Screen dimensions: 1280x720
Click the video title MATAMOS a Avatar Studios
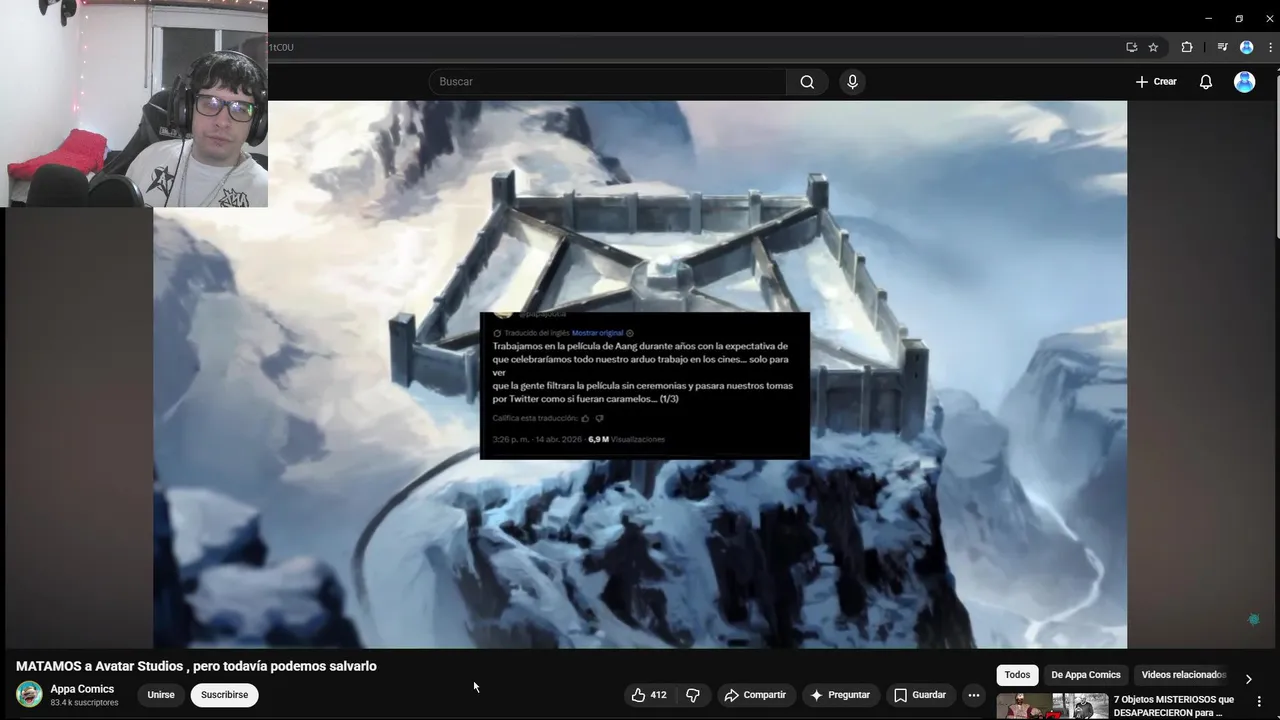pos(196,666)
